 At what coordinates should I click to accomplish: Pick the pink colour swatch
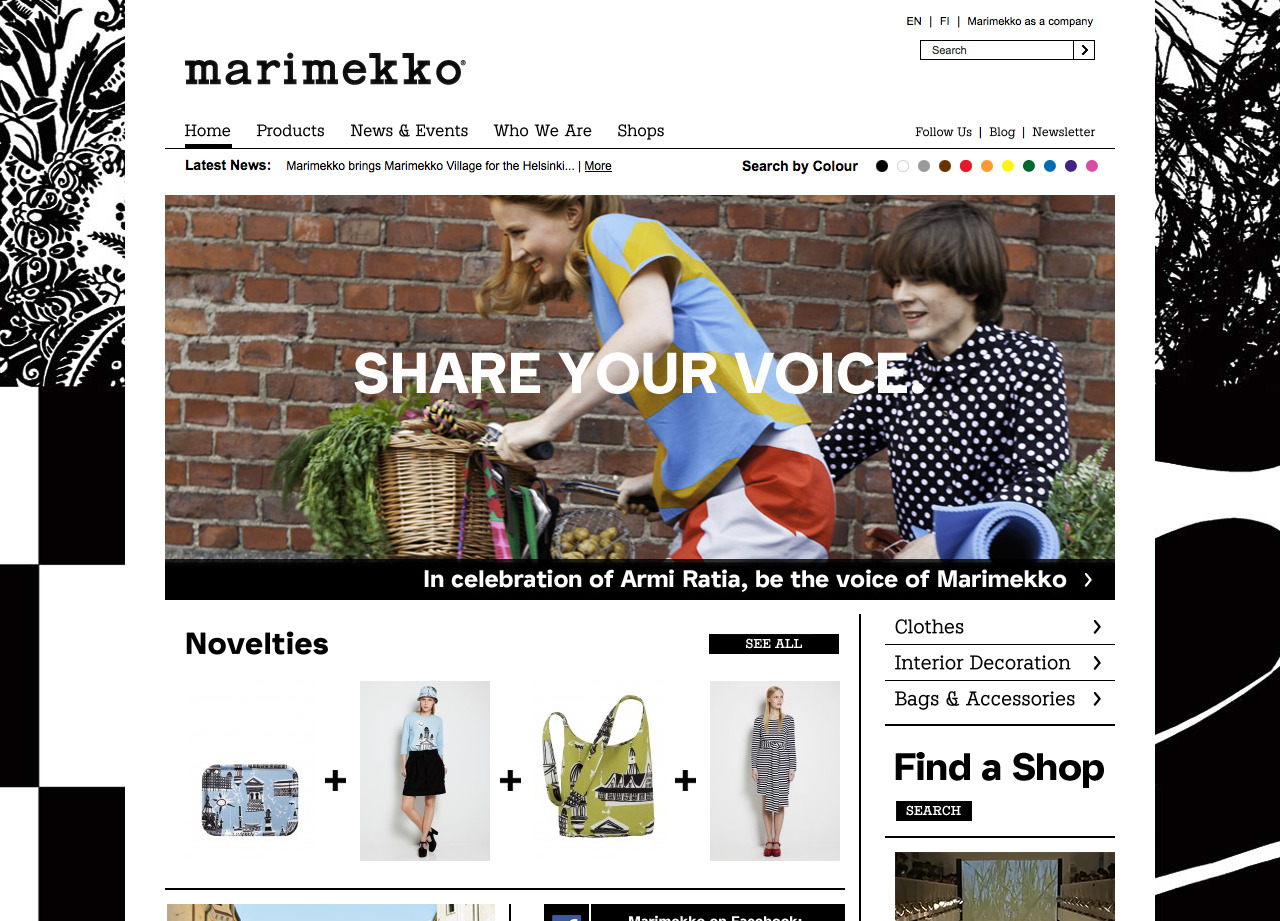(1092, 166)
